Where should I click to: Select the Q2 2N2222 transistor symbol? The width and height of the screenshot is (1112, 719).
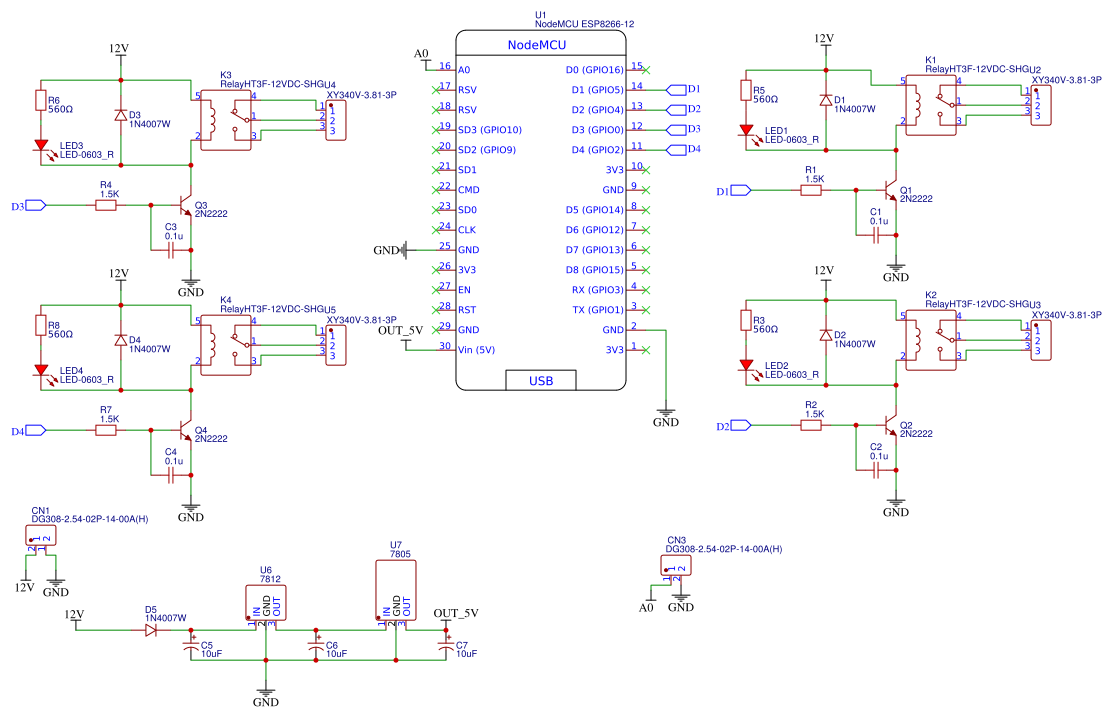(889, 425)
